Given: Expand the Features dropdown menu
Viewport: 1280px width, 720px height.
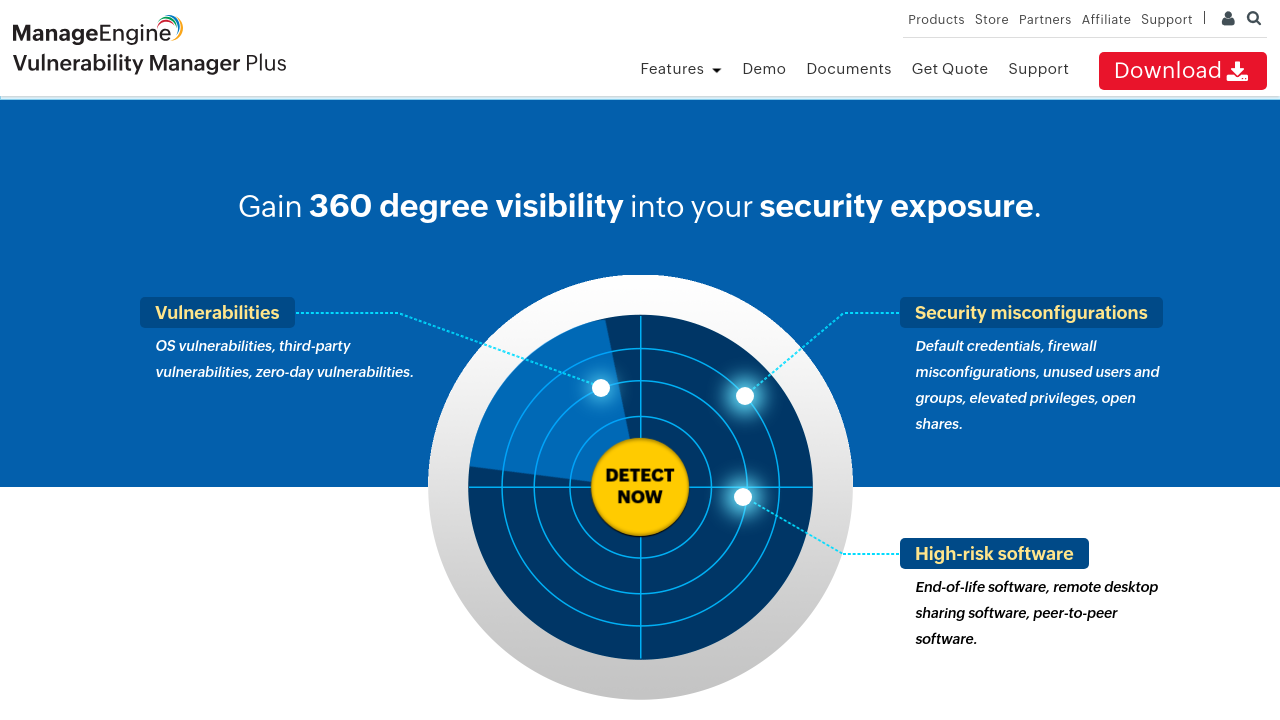Looking at the screenshot, I should tap(680, 69).
